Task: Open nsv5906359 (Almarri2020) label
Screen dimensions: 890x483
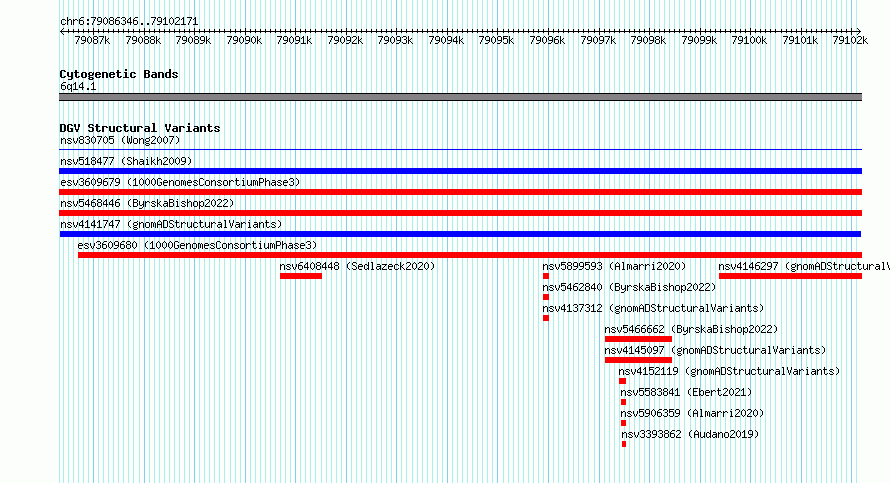Action: point(692,413)
